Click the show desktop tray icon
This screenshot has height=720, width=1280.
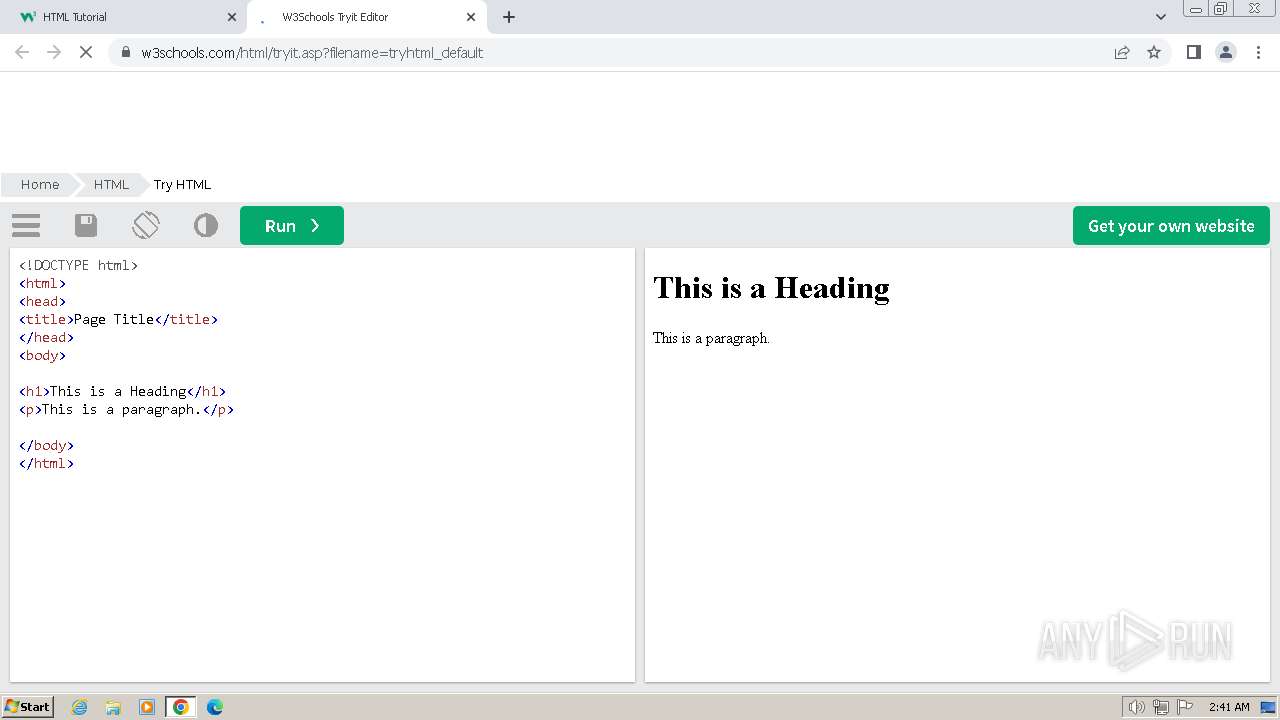[x=1269, y=707]
